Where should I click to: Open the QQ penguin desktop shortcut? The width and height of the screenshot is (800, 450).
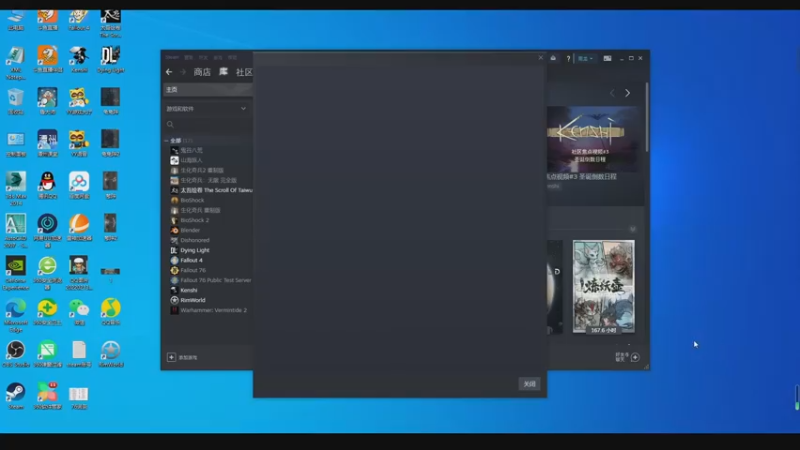pyautogui.click(x=47, y=185)
